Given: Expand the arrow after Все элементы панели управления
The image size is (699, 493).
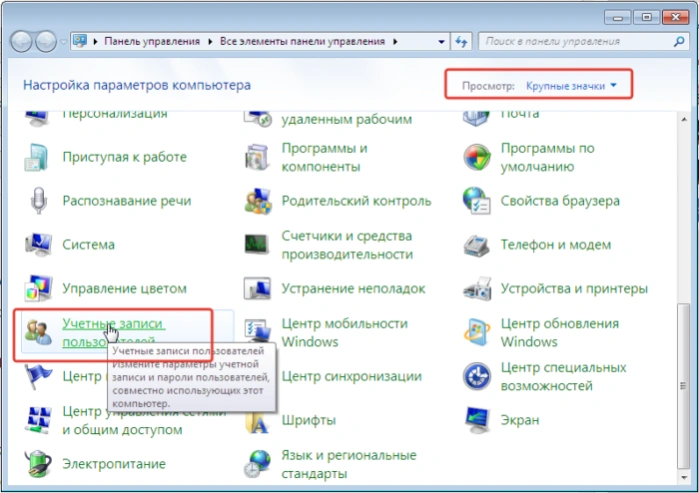Looking at the screenshot, I should (395, 41).
